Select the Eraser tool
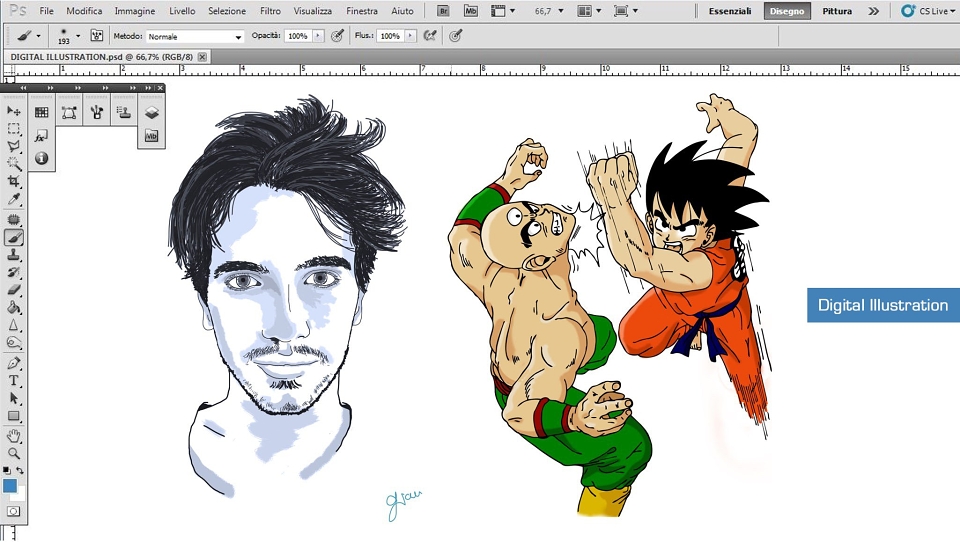 [x=13, y=290]
